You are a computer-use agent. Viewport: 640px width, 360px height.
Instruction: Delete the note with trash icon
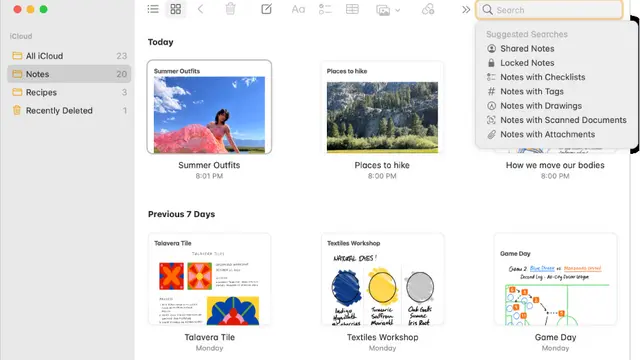230,9
